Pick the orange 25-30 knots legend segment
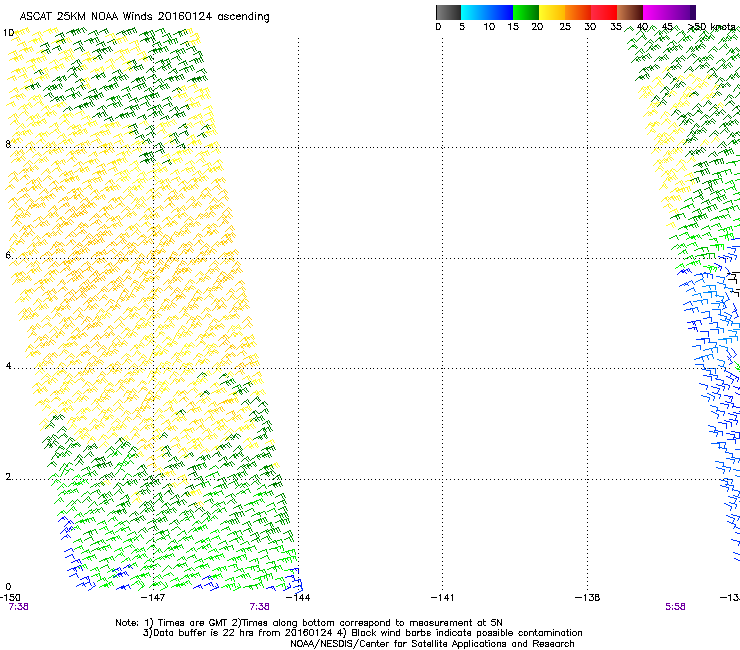 [x=578, y=12]
